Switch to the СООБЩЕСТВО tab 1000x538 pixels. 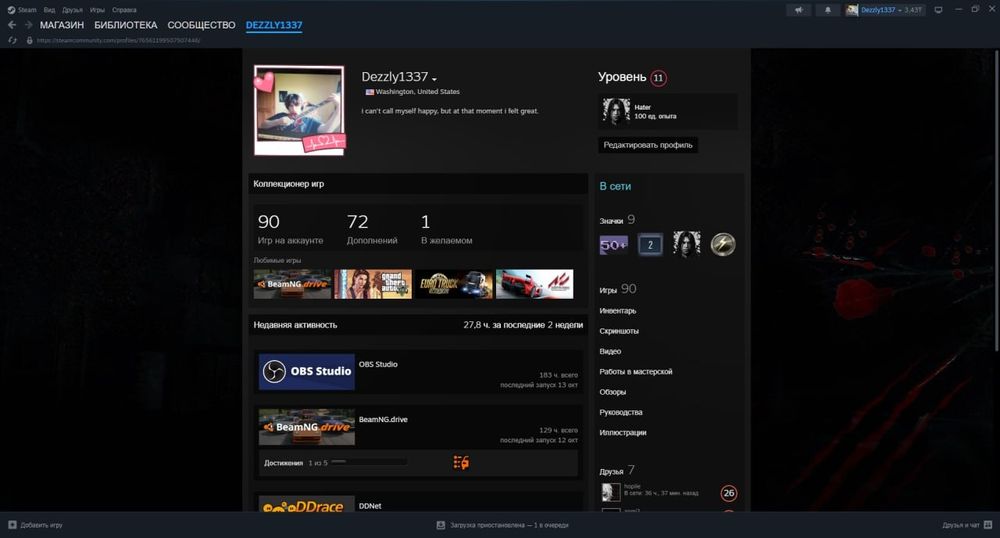202,25
